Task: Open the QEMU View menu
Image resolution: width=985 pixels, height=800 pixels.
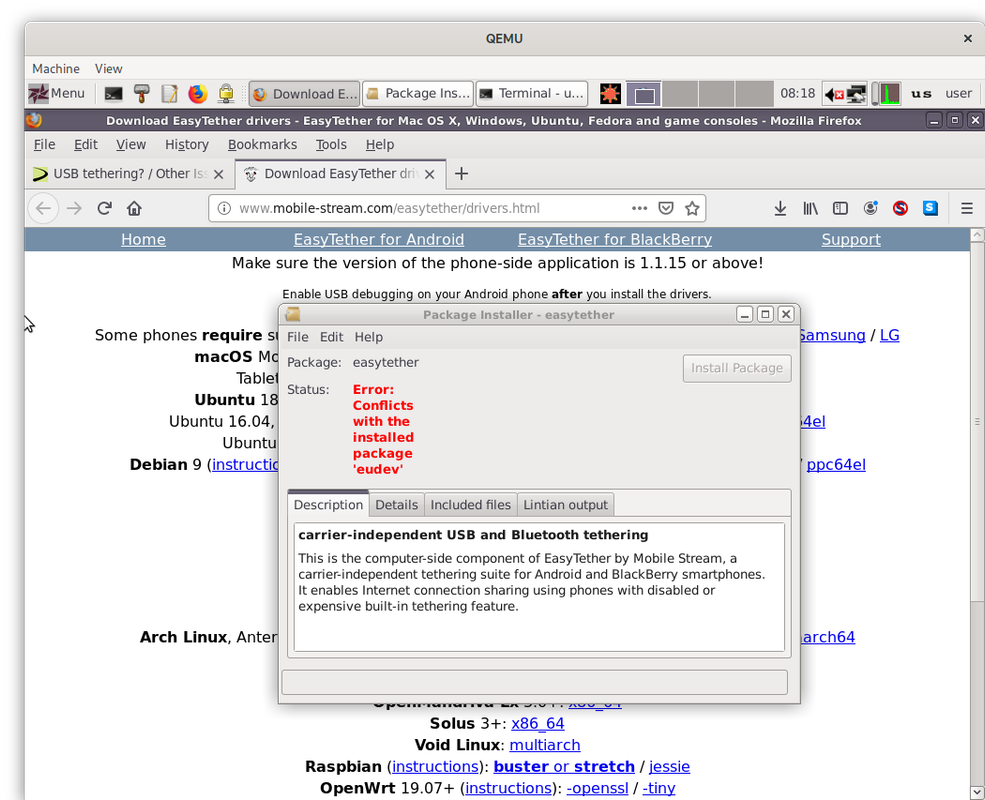Action: [x=108, y=68]
